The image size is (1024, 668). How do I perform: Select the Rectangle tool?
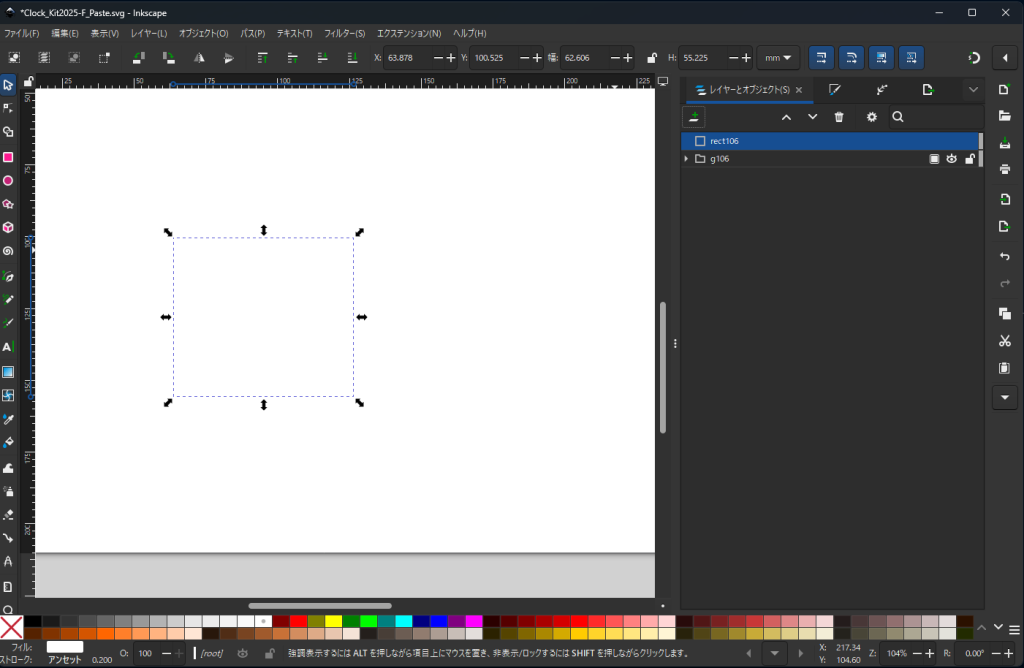tap(8, 157)
